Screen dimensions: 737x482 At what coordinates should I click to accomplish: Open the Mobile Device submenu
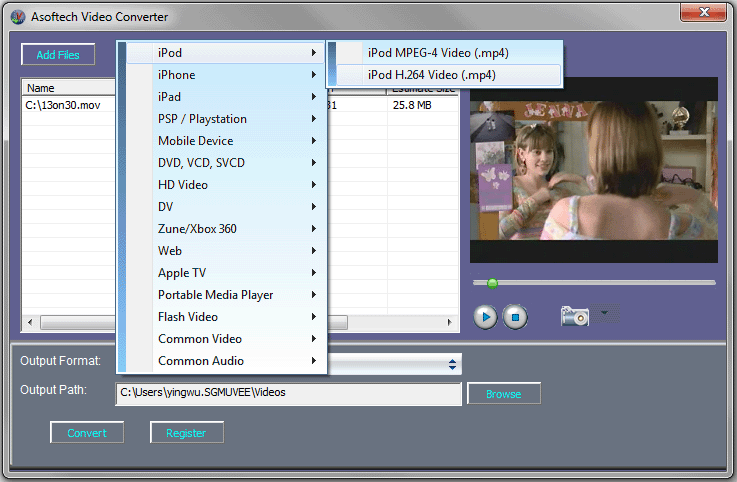[225, 141]
